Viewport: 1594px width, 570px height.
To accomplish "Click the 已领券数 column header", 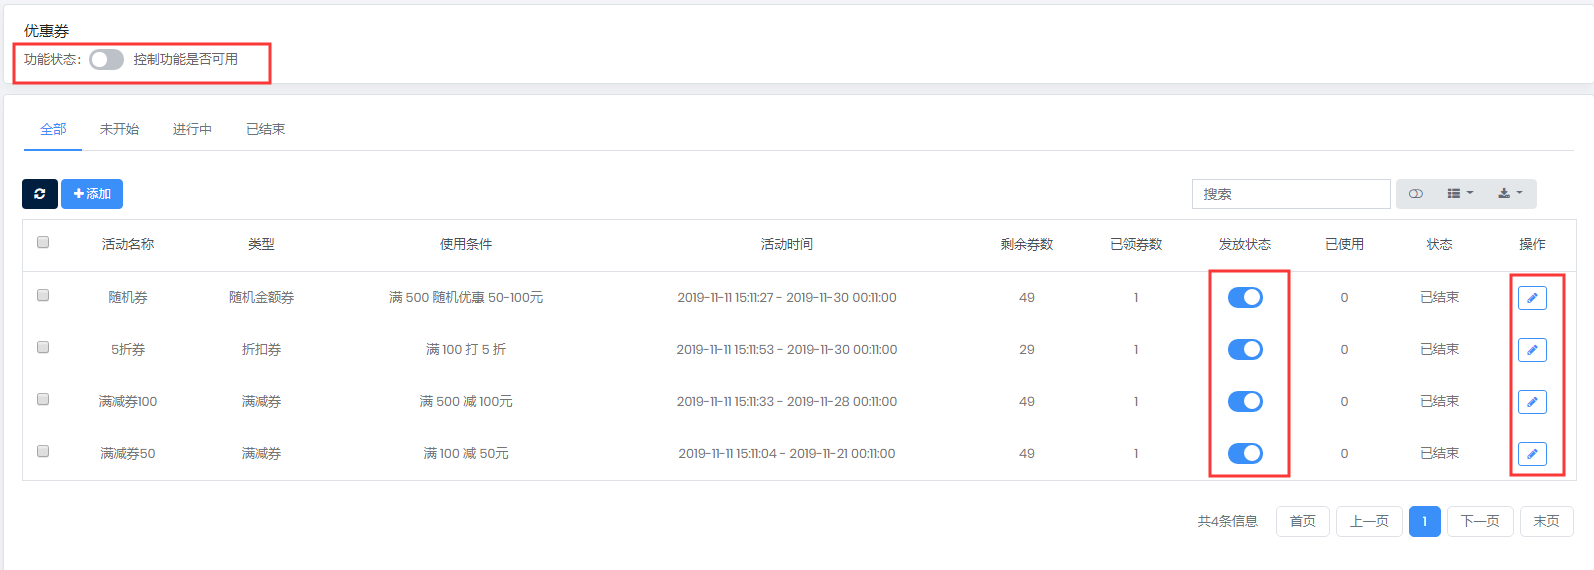I will [1136, 245].
